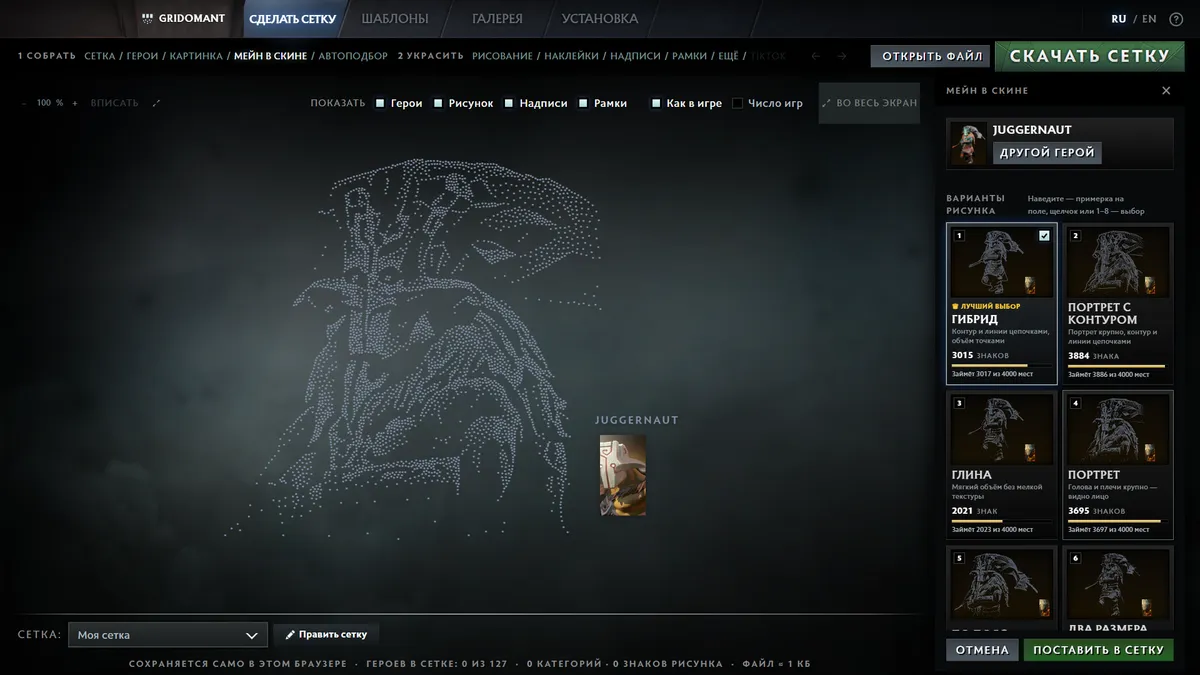Toggle the Надписи show checkbox
Screen dimensions: 1200x675
coord(509,103)
